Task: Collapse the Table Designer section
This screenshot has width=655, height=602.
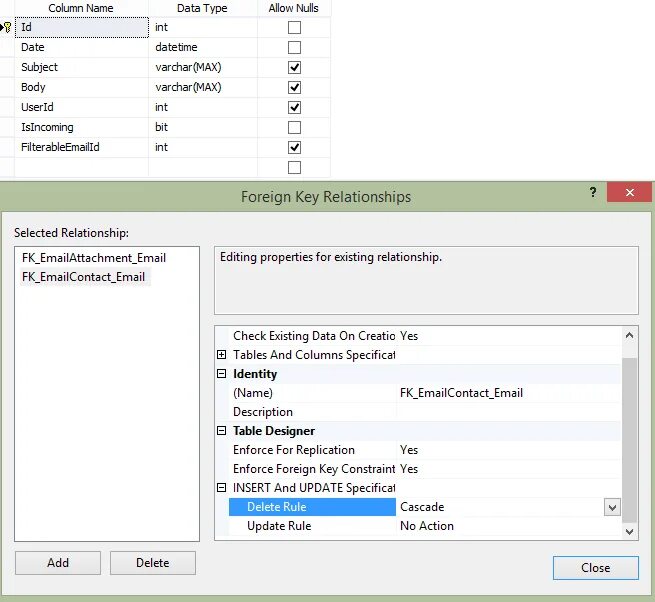Action: pyautogui.click(x=222, y=431)
